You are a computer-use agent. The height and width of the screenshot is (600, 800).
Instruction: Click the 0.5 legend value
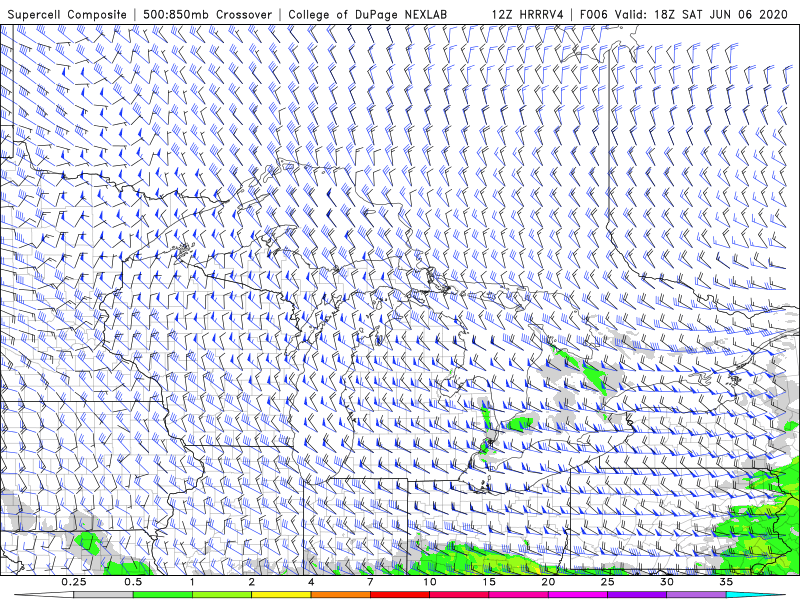(133, 582)
